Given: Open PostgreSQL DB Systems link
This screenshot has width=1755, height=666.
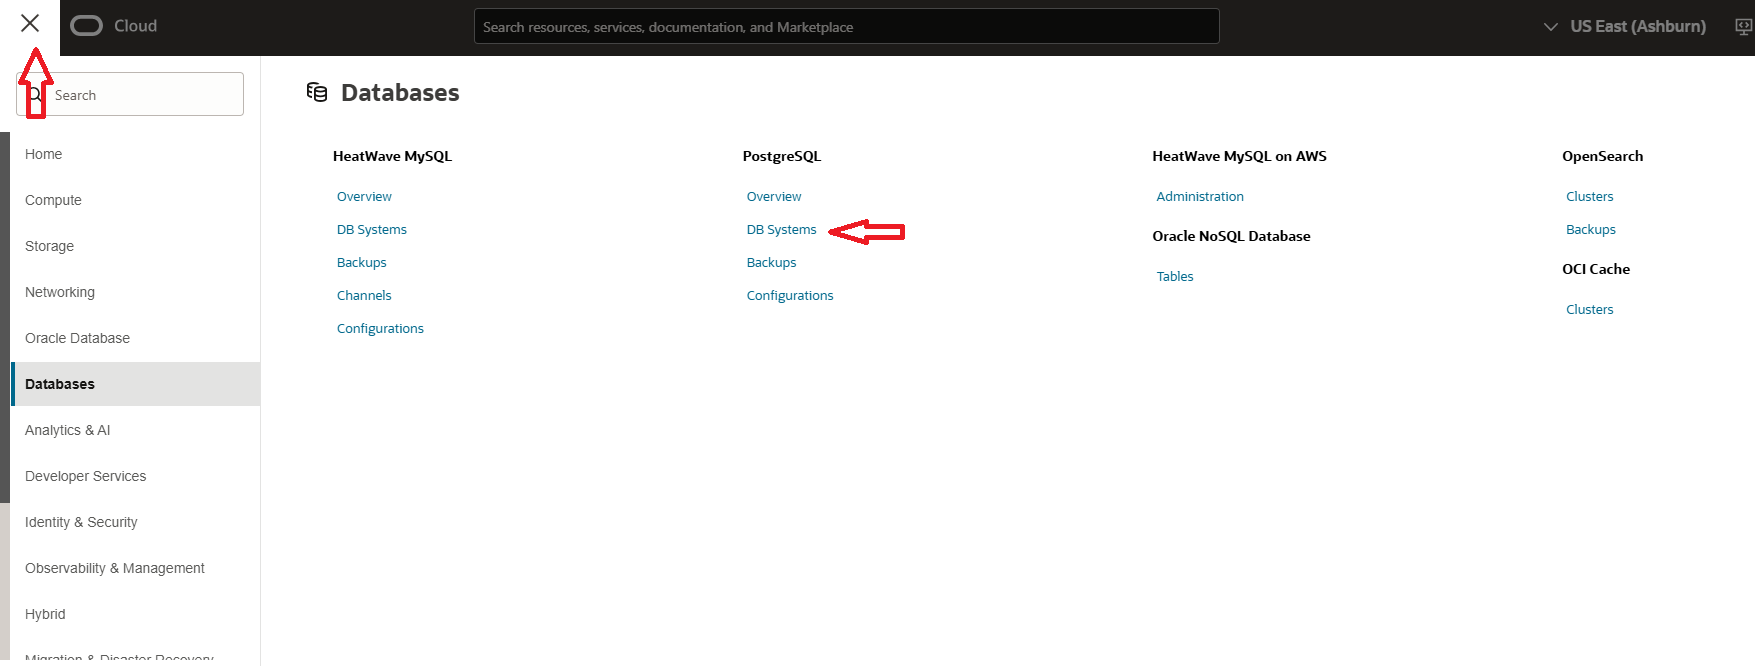Looking at the screenshot, I should (781, 230).
